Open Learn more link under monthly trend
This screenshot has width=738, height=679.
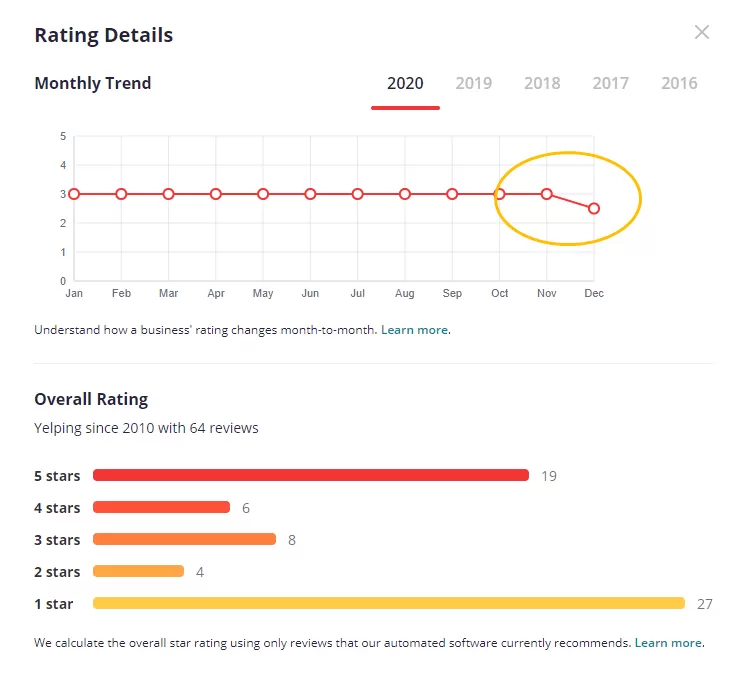pyautogui.click(x=414, y=330)
